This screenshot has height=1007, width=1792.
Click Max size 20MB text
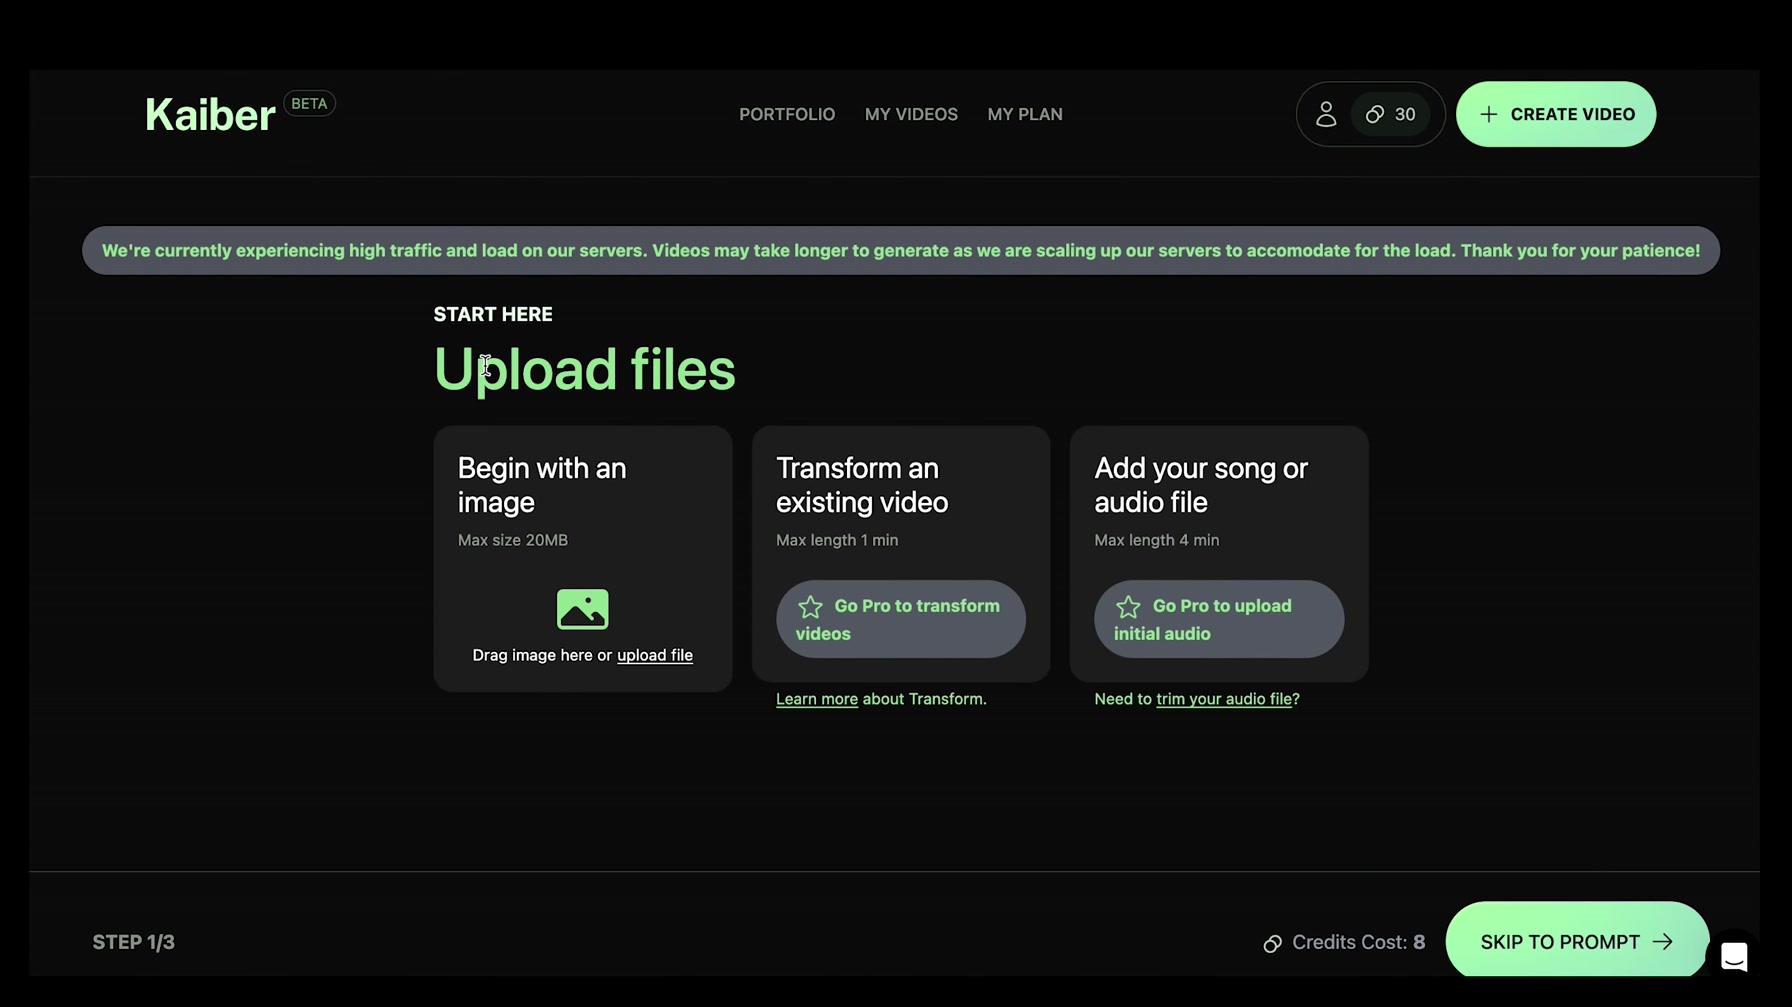tap(513, 540)
